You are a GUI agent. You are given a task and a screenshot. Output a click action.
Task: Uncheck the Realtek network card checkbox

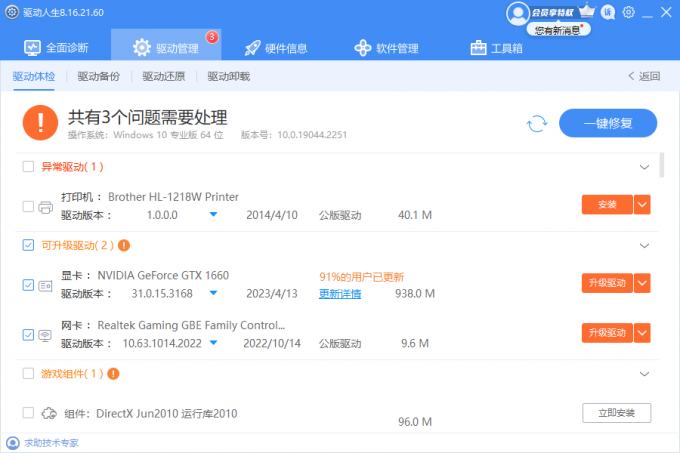tap(28, 335)
